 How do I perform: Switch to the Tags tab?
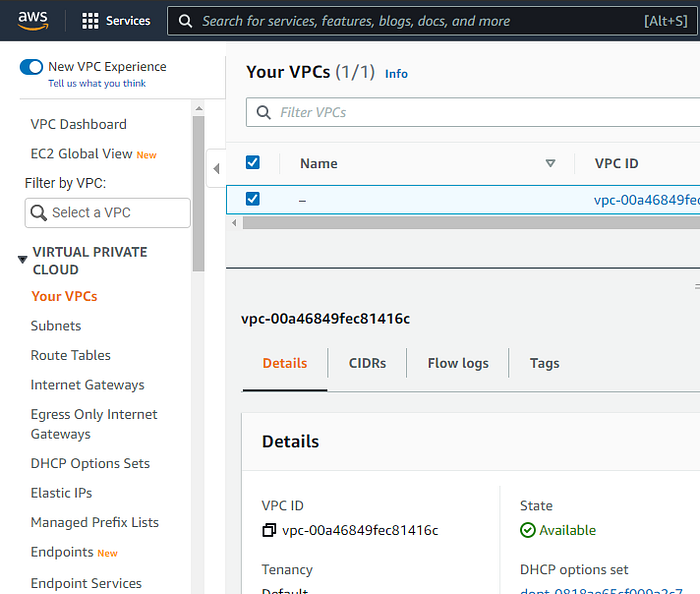(x=545, y=363)
